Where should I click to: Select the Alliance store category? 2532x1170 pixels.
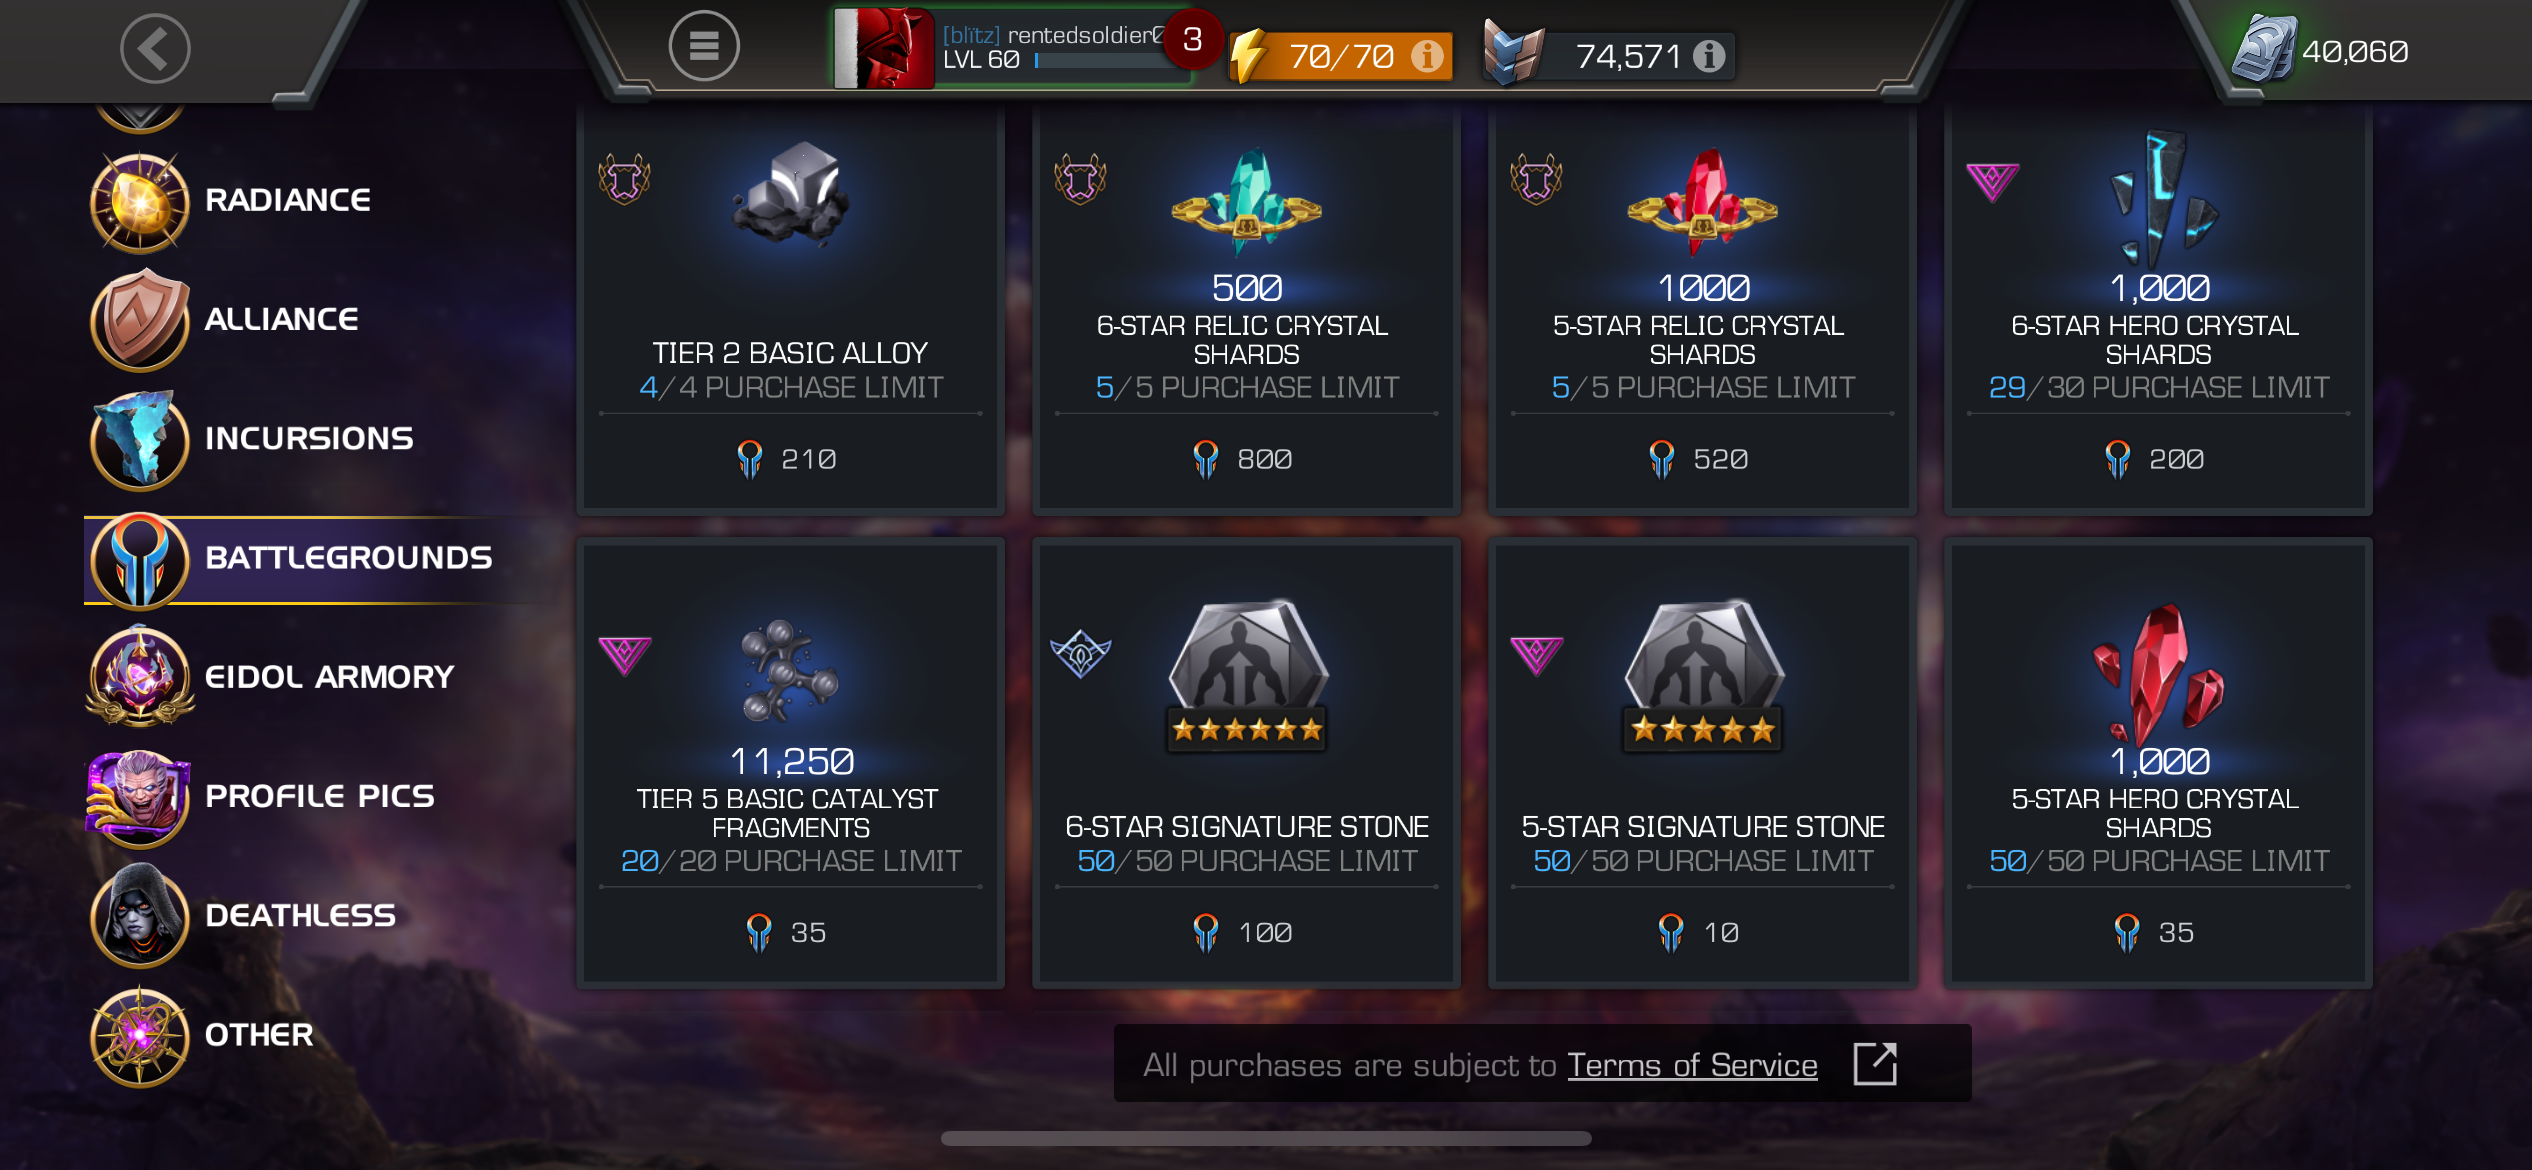pos(225,319)
